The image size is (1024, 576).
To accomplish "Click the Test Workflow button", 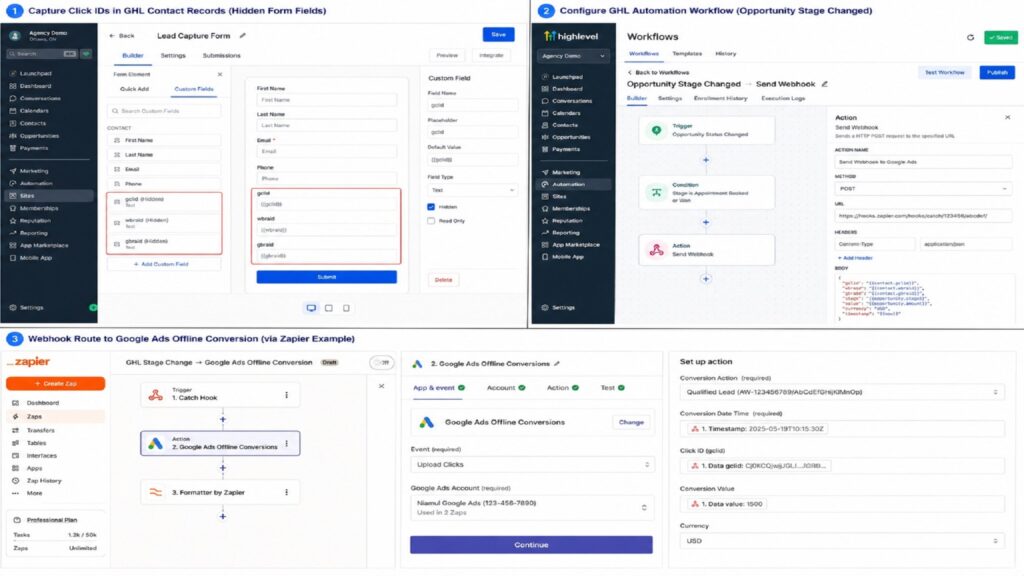I will pyautogui.click(x=944, y=72).
